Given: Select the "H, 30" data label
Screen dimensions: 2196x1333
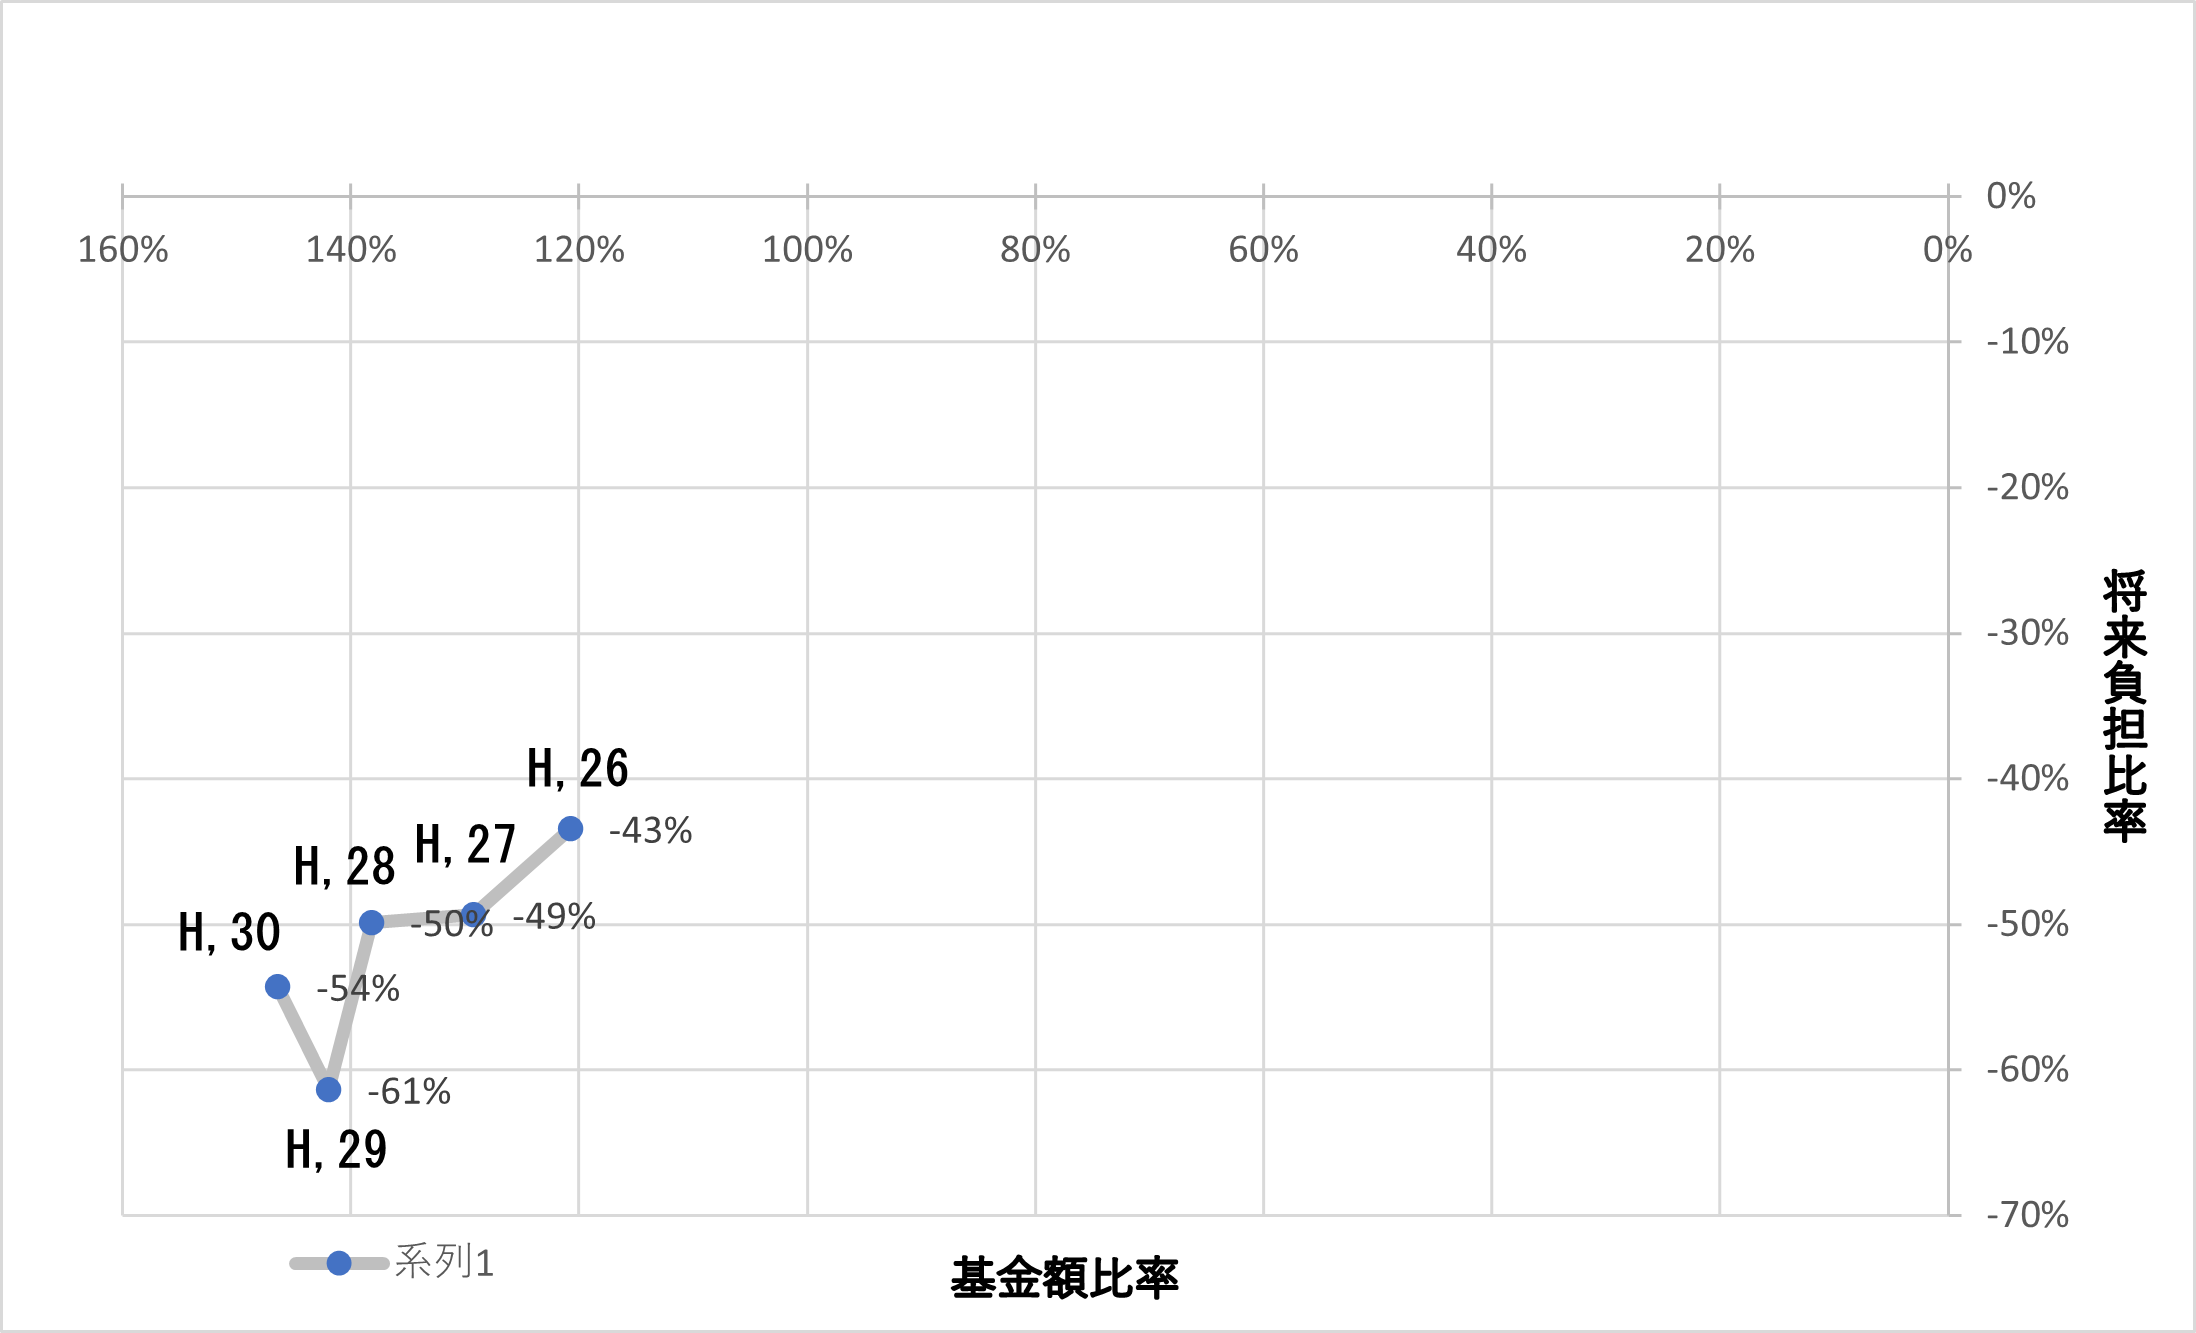Looking at the screenshot, I should (229, 933).
